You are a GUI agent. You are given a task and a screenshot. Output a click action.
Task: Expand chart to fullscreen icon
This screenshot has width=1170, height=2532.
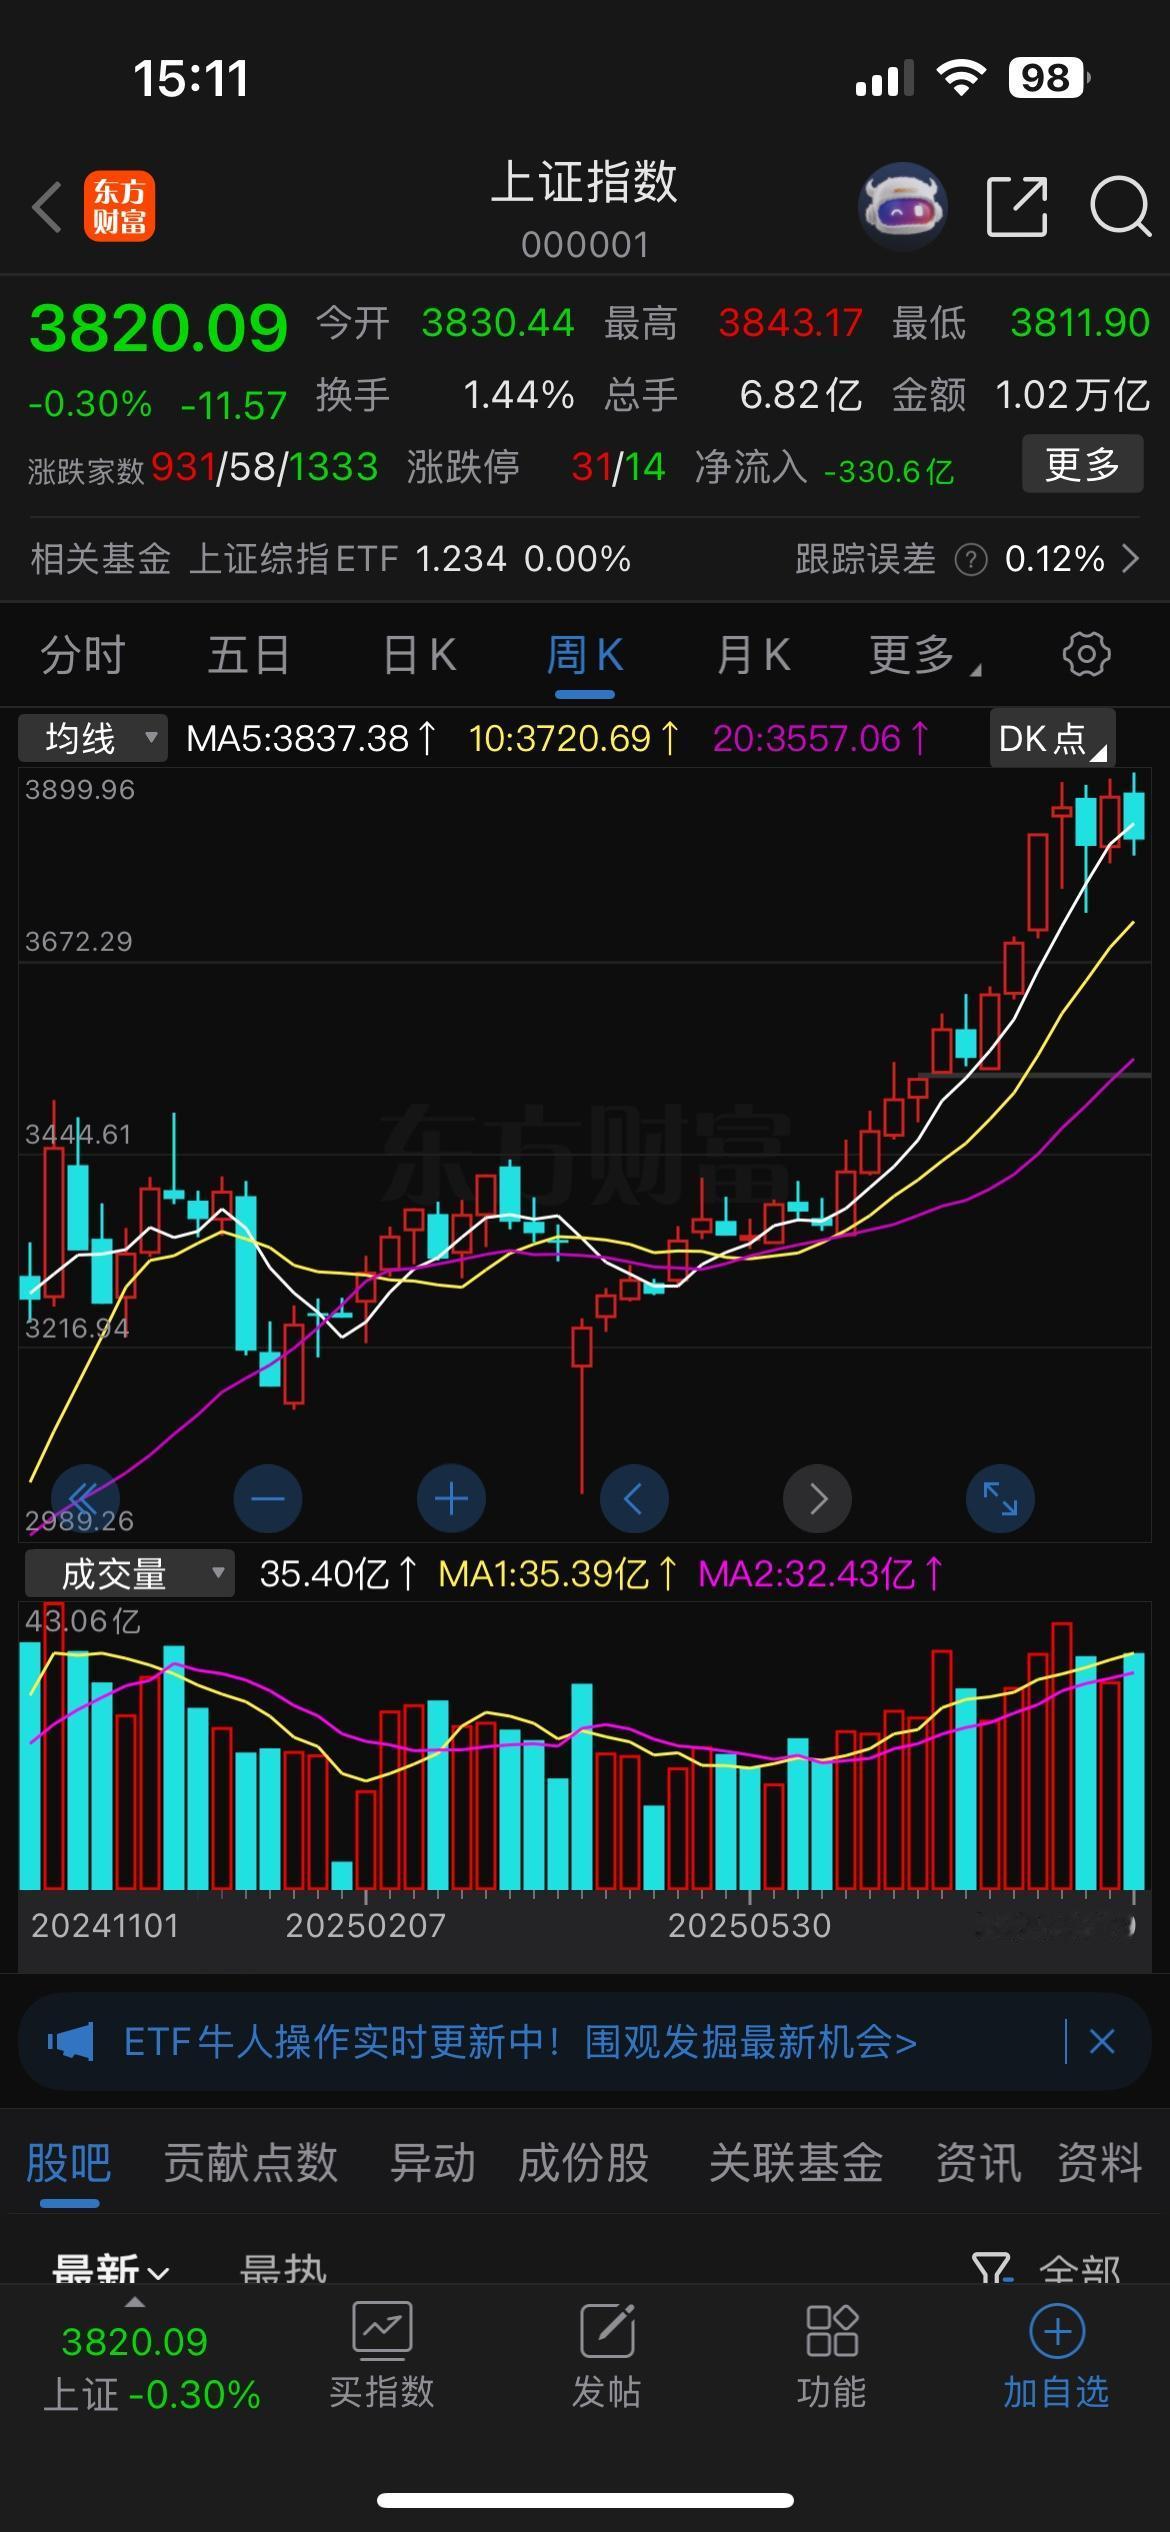[x=1000, y=1499]
